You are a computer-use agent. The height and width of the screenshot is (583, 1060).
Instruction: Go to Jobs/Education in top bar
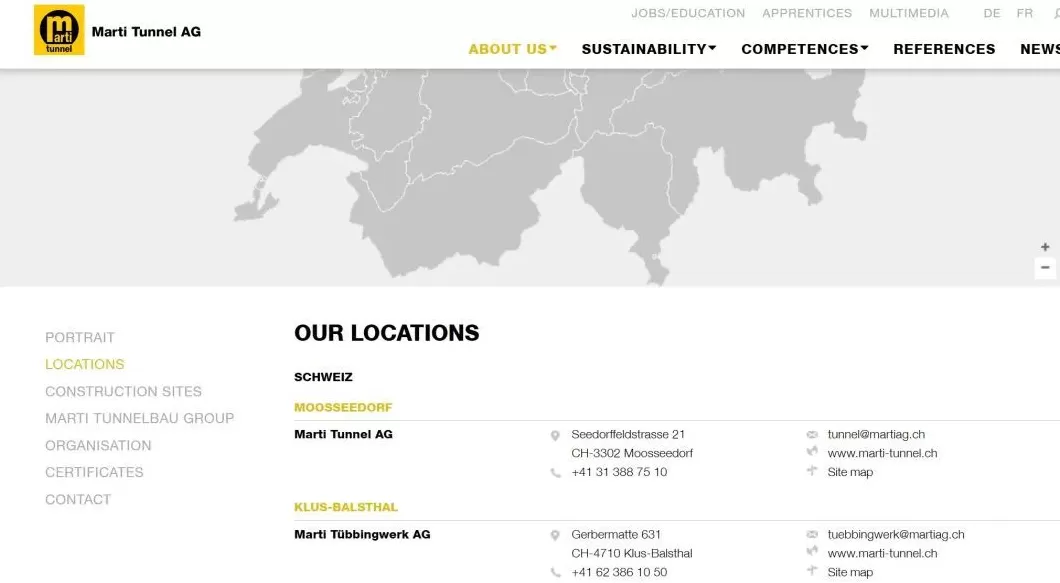[688, 13]
